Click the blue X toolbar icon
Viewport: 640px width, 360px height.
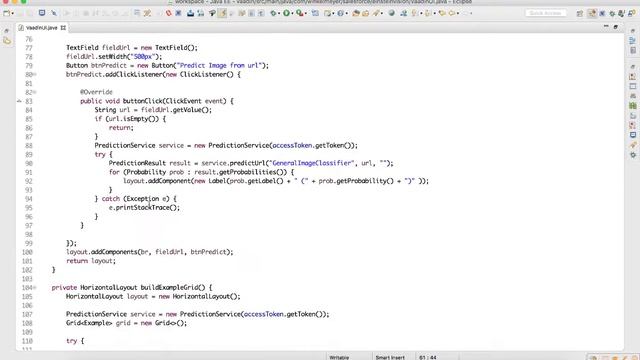click(178, 13)
